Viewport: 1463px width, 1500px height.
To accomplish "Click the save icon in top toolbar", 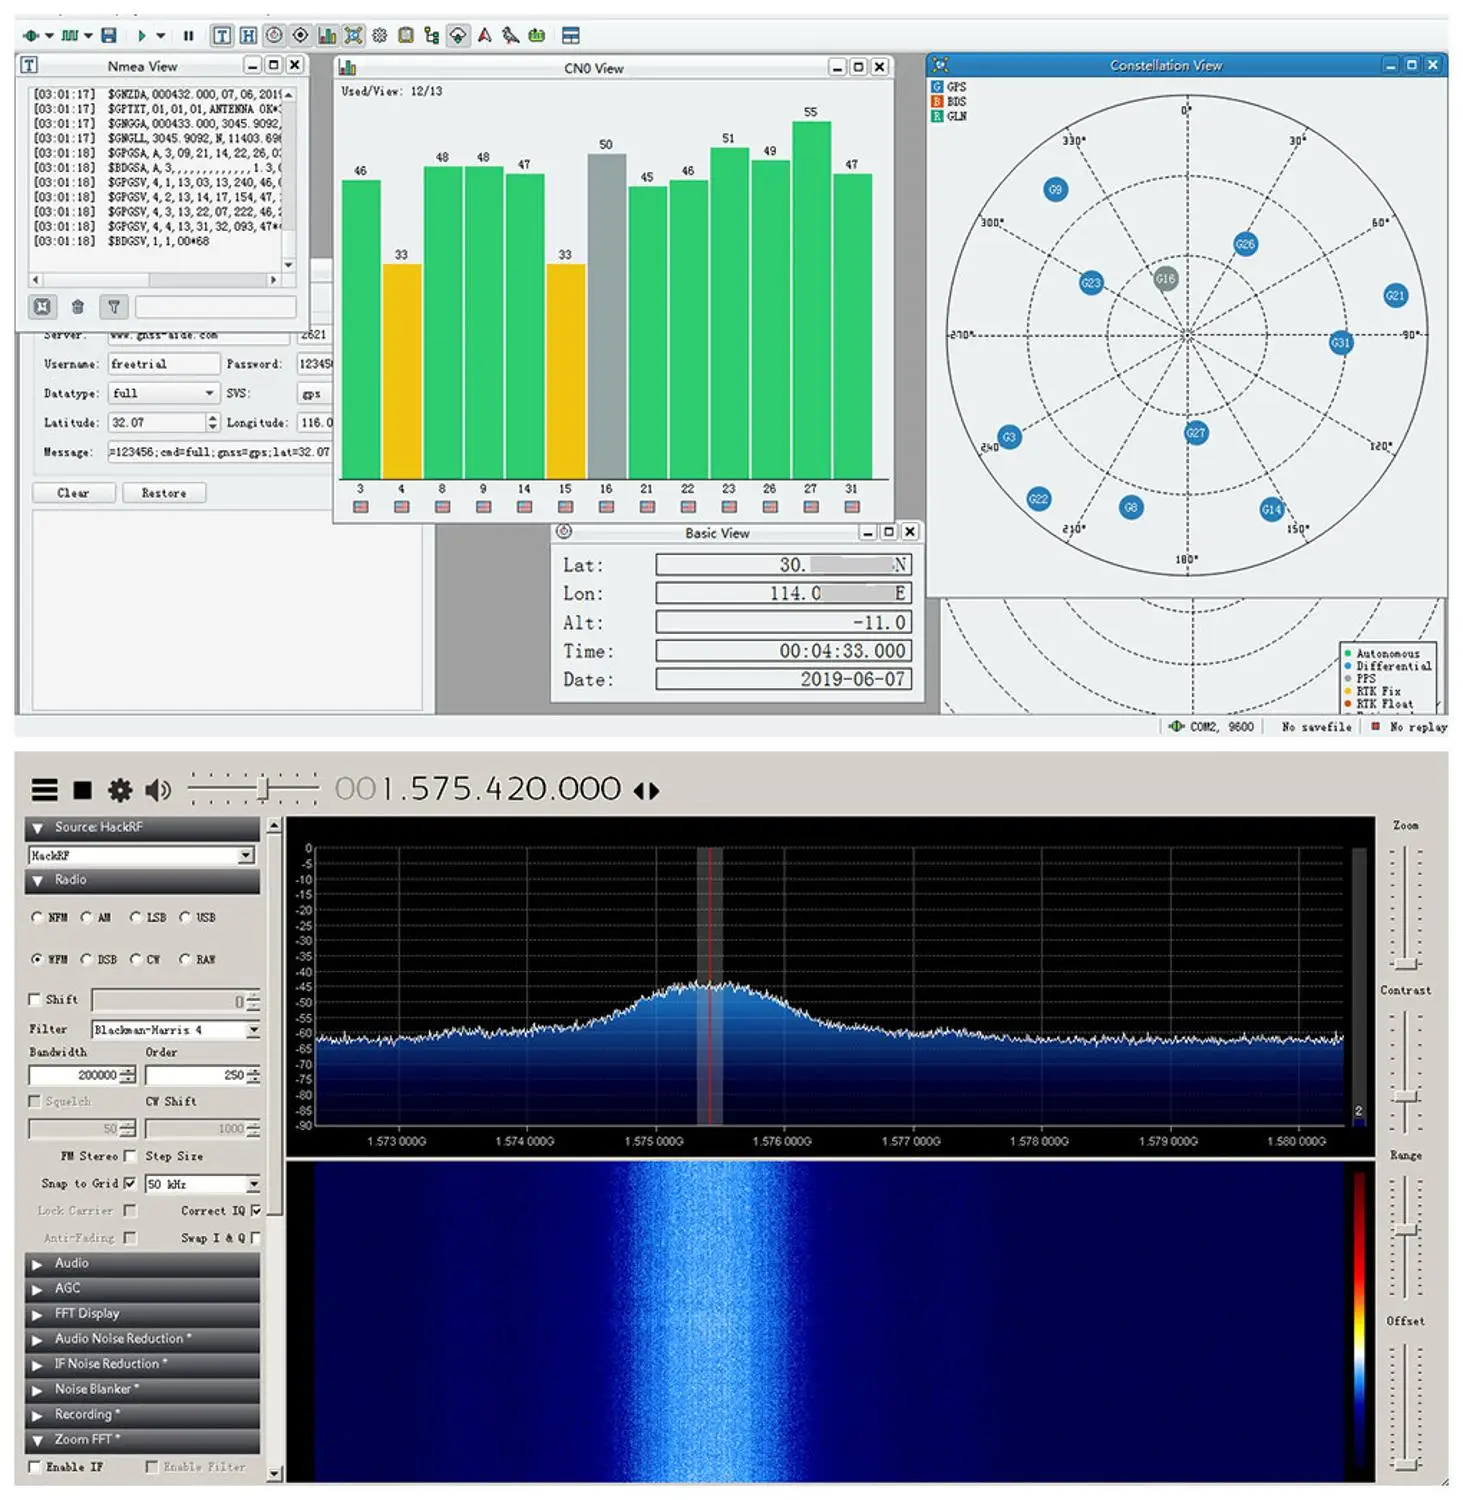I will 109,36.
